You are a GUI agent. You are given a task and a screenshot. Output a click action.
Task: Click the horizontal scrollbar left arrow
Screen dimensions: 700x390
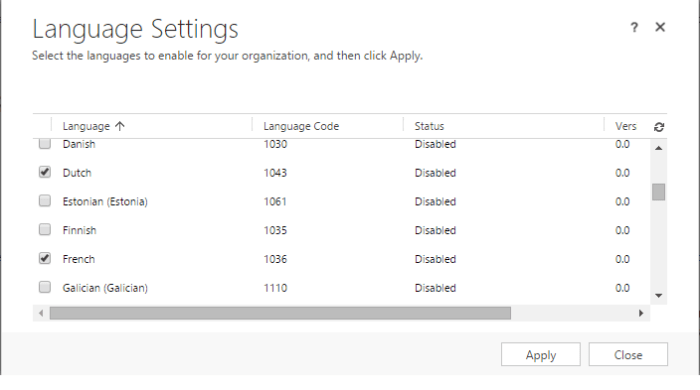point(41,313)
